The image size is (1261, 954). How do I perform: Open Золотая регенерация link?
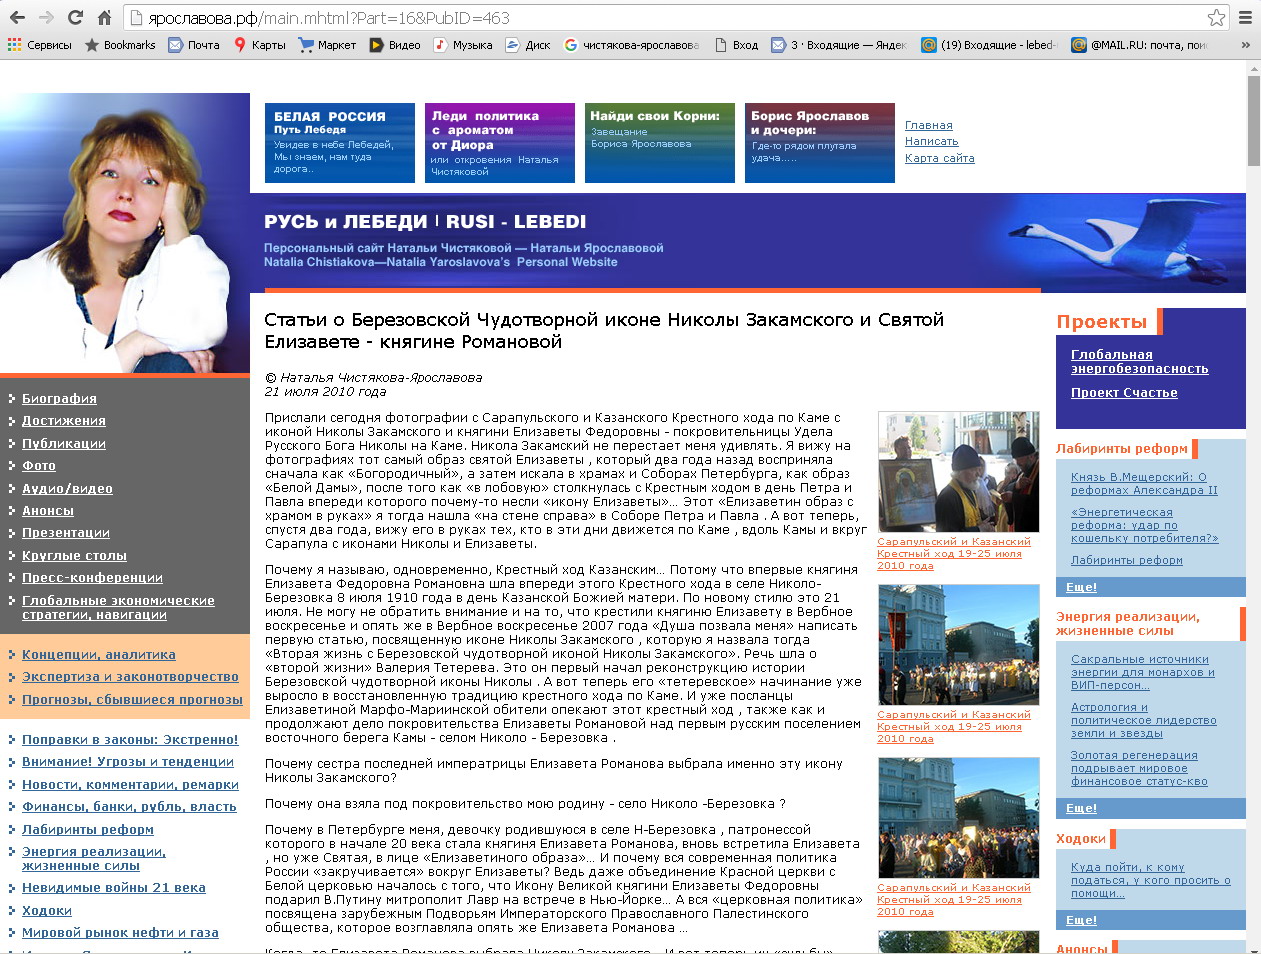click(1139, 768)
